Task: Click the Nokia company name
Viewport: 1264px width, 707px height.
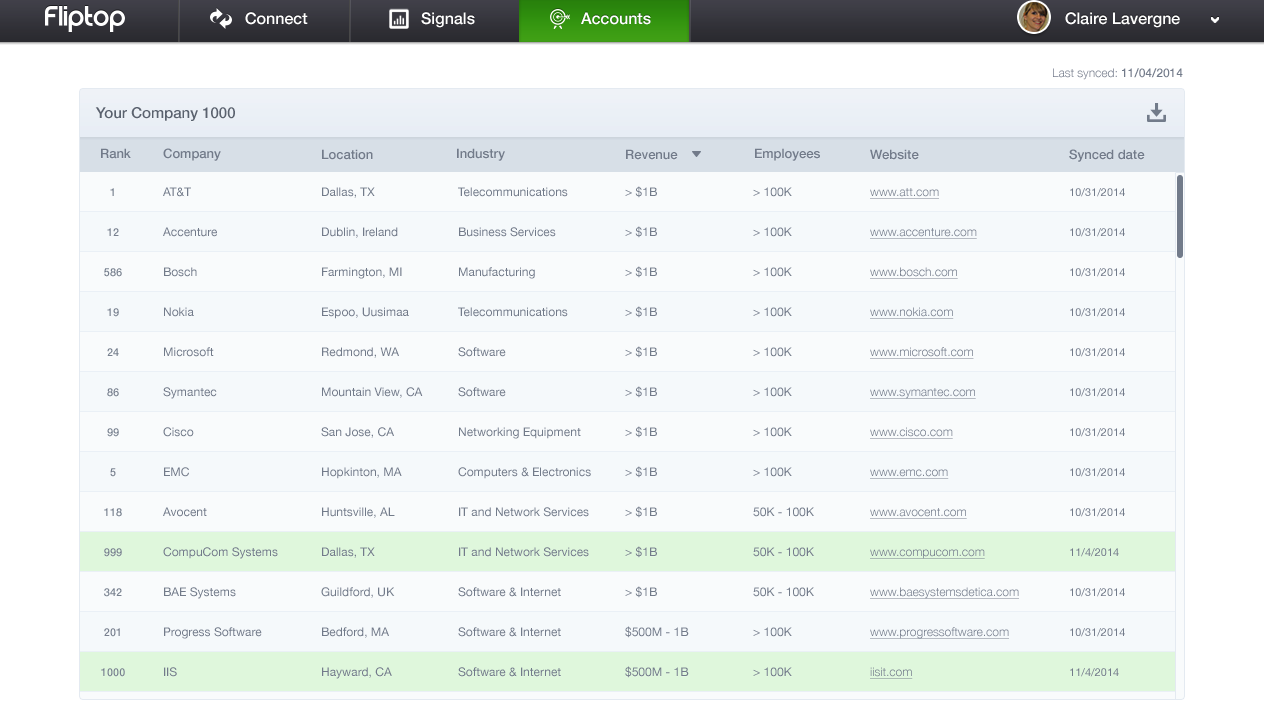Action: [178, 312]
